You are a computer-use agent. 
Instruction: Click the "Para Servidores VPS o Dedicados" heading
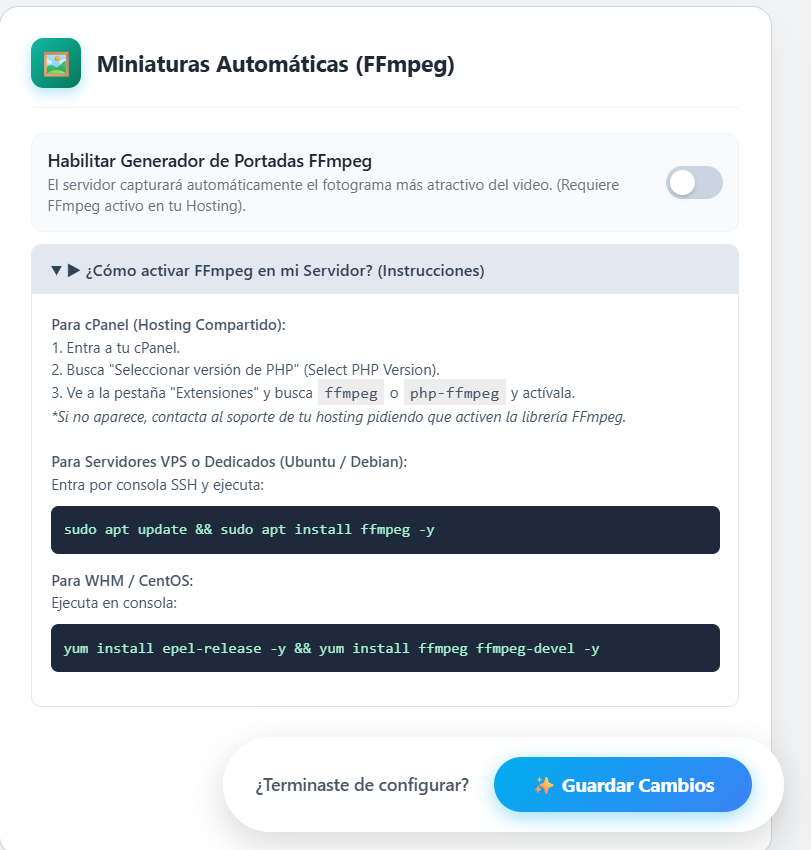tap(229, 462)
